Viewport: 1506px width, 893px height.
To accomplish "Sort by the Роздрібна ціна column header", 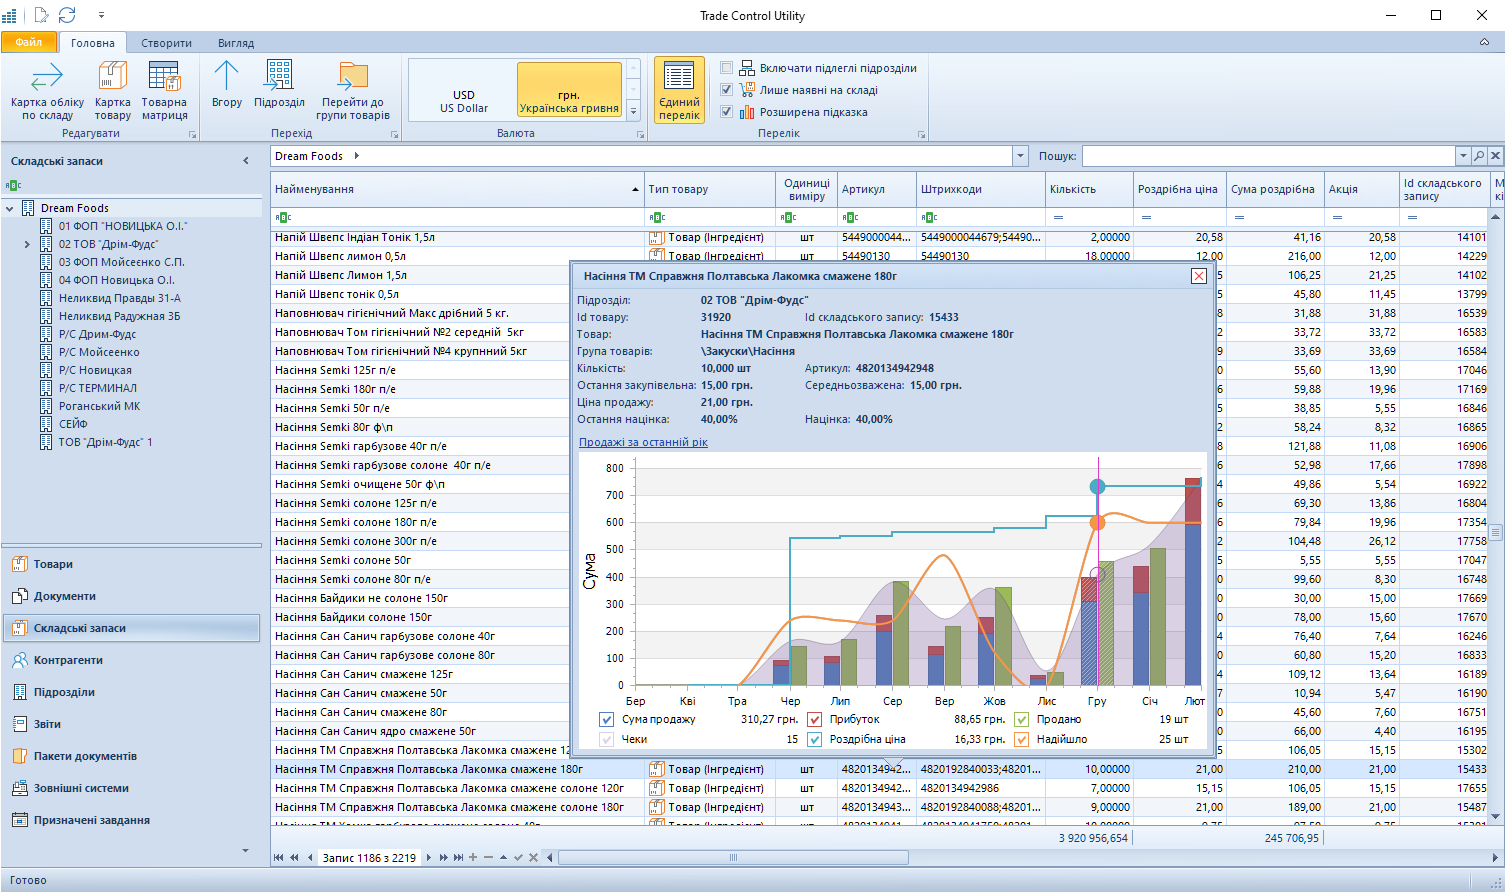I will tap(1178, 189).
